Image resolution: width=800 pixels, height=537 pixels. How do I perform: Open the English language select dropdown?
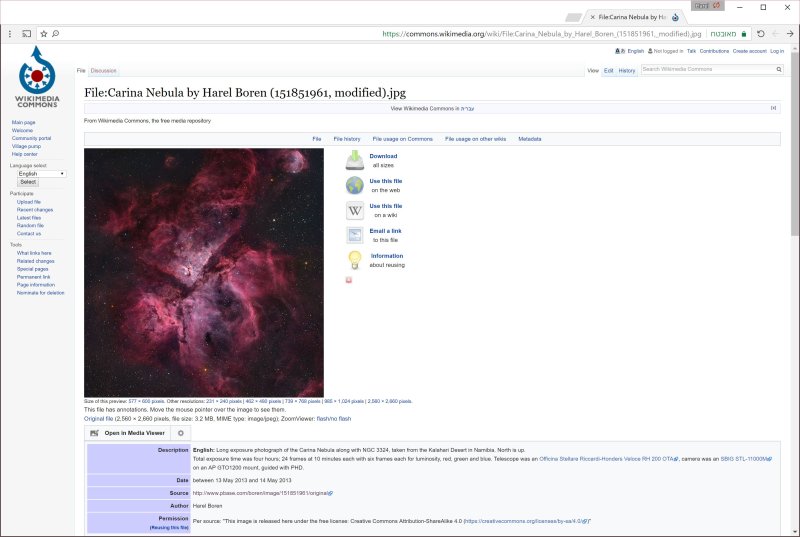point(41,174)
